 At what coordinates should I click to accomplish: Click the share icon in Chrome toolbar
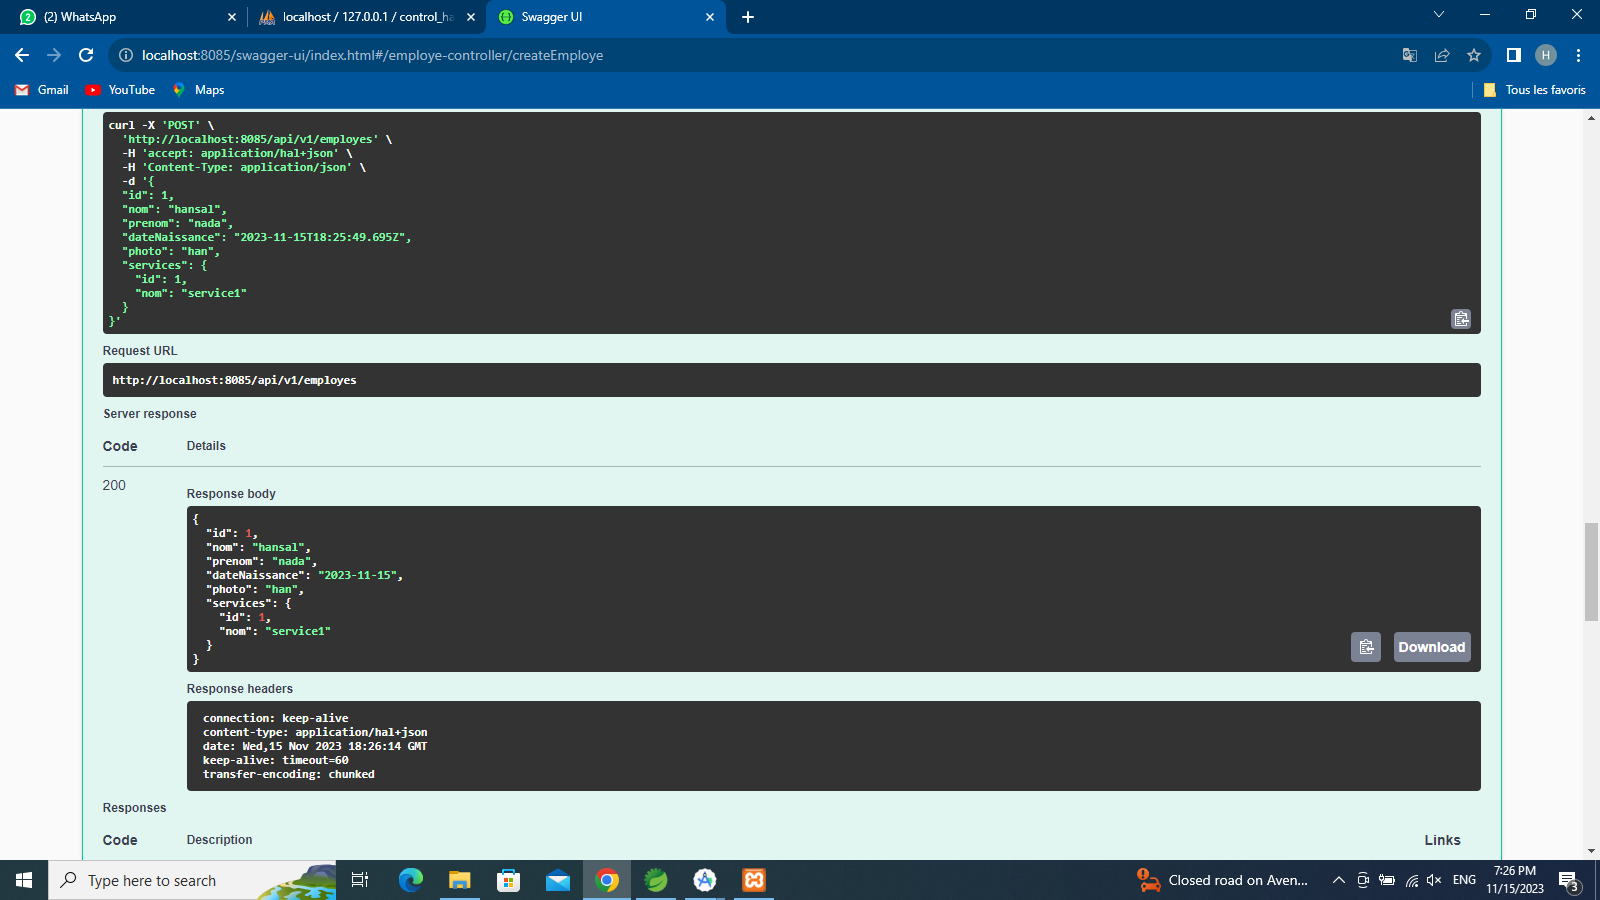pyautogui.click(x=1442, y=56)
